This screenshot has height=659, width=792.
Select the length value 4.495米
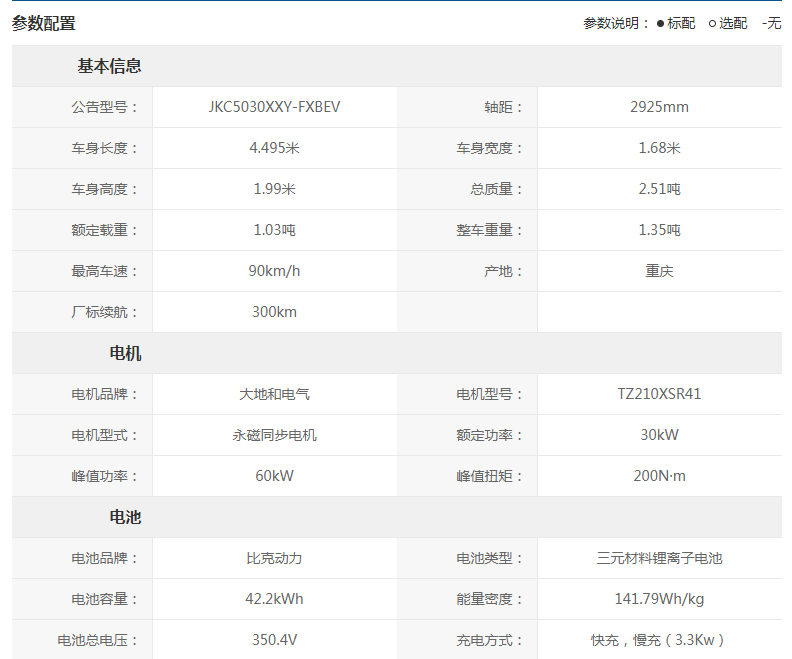tap(274, 148)
